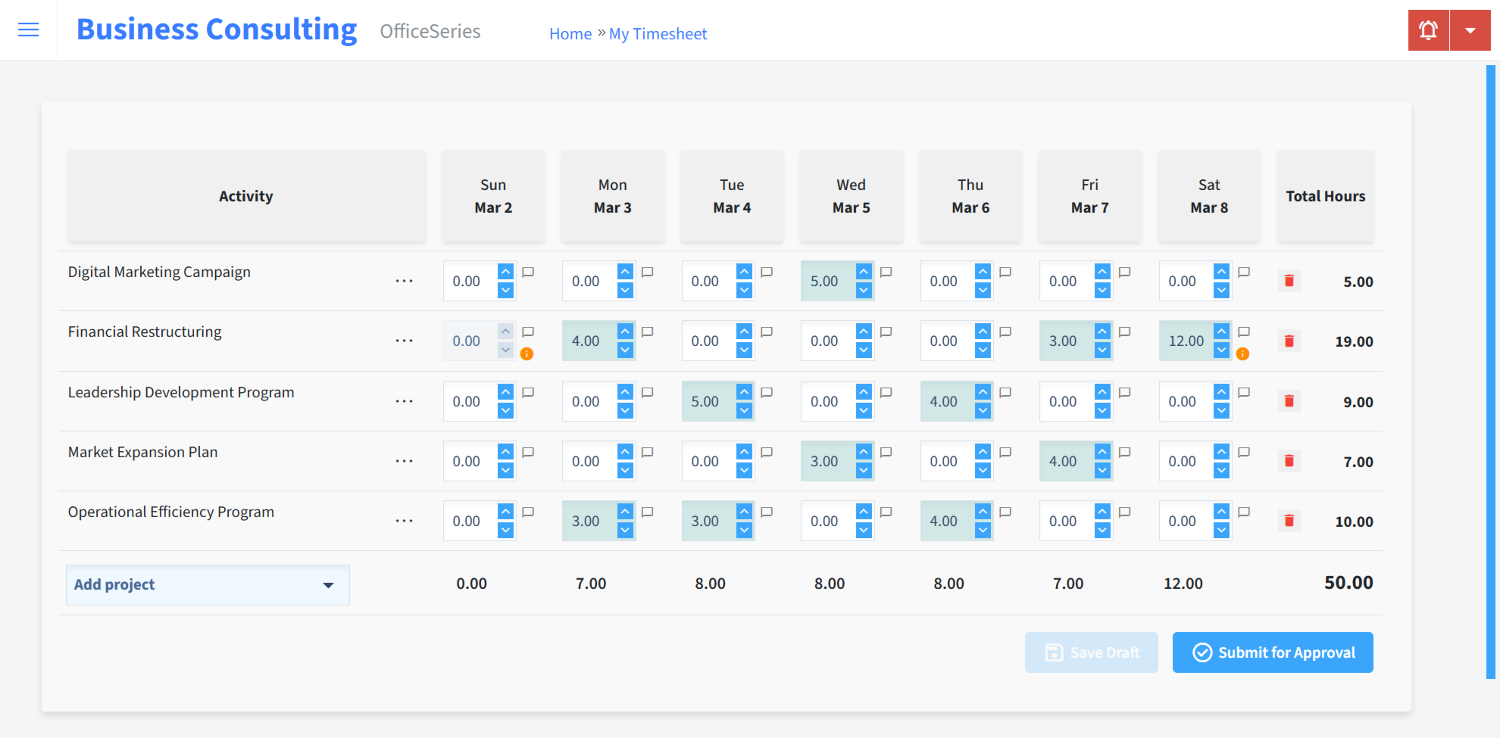Open the ellipsis options for Financial Restructuring

(x=404, y=340)
